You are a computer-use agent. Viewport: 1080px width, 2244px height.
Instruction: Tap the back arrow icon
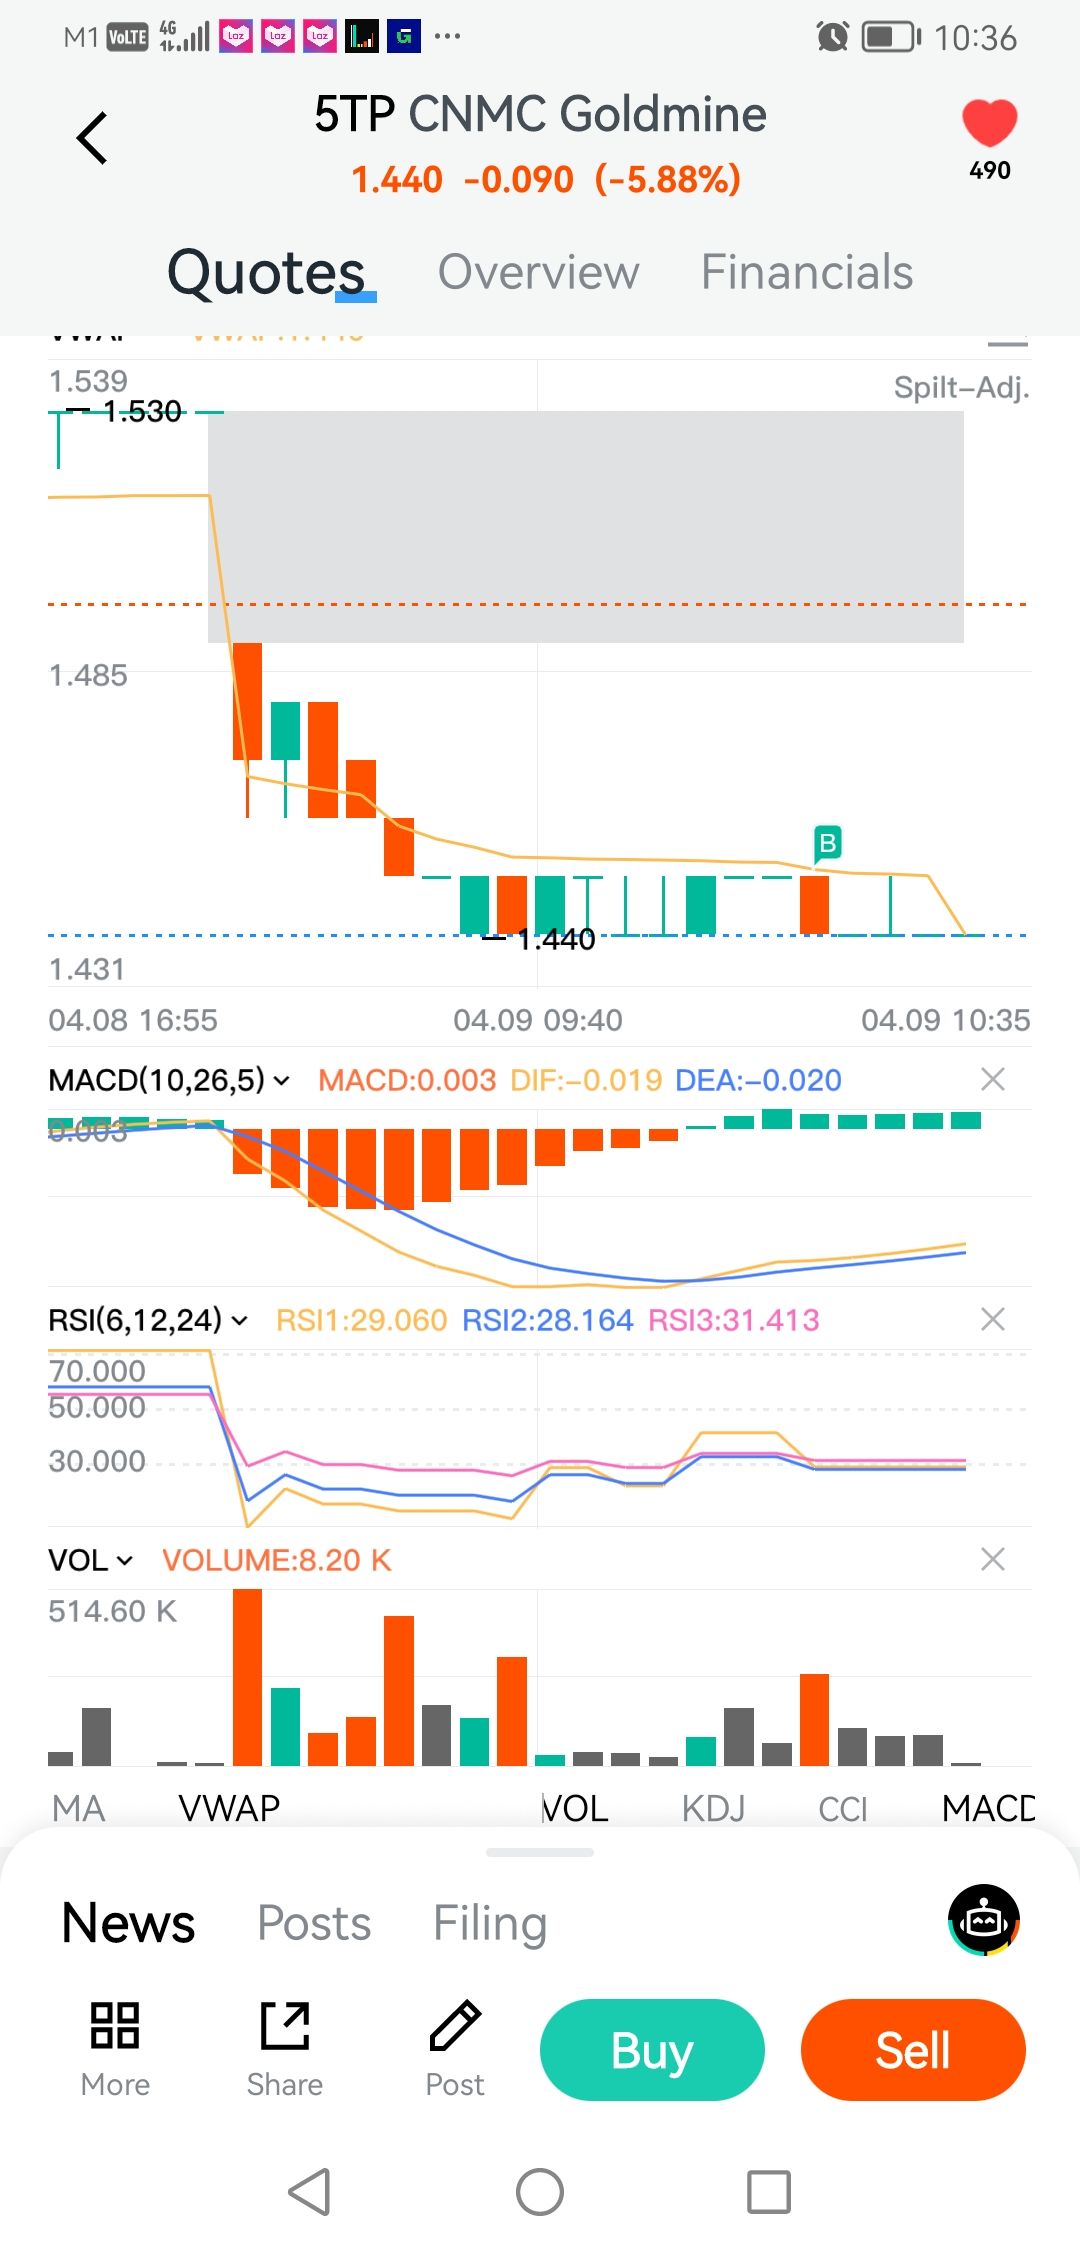92,138
